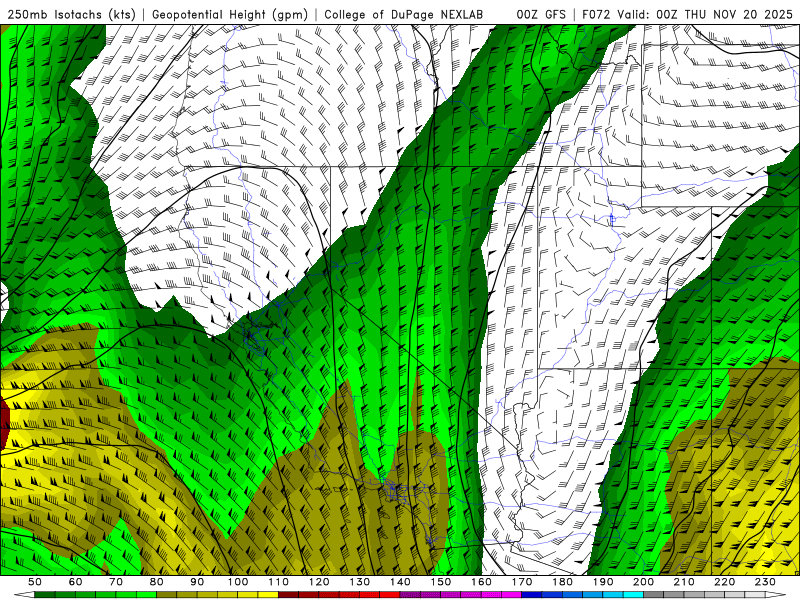Click the '250mb Isotachs (kts)' title text
This screenshot has height=600, width=800.
pyautogui.click(x=70, y=14)
